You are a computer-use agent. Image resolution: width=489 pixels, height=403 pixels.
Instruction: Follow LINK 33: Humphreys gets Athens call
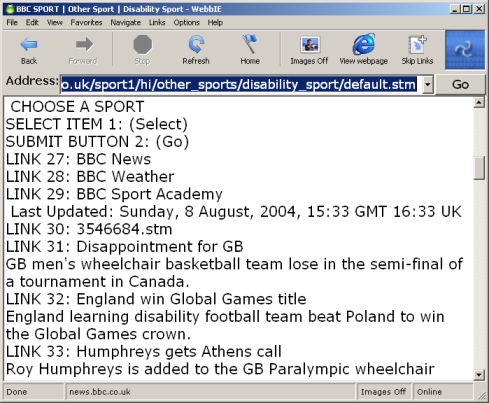pyautogui.click(x=144, y=352)
